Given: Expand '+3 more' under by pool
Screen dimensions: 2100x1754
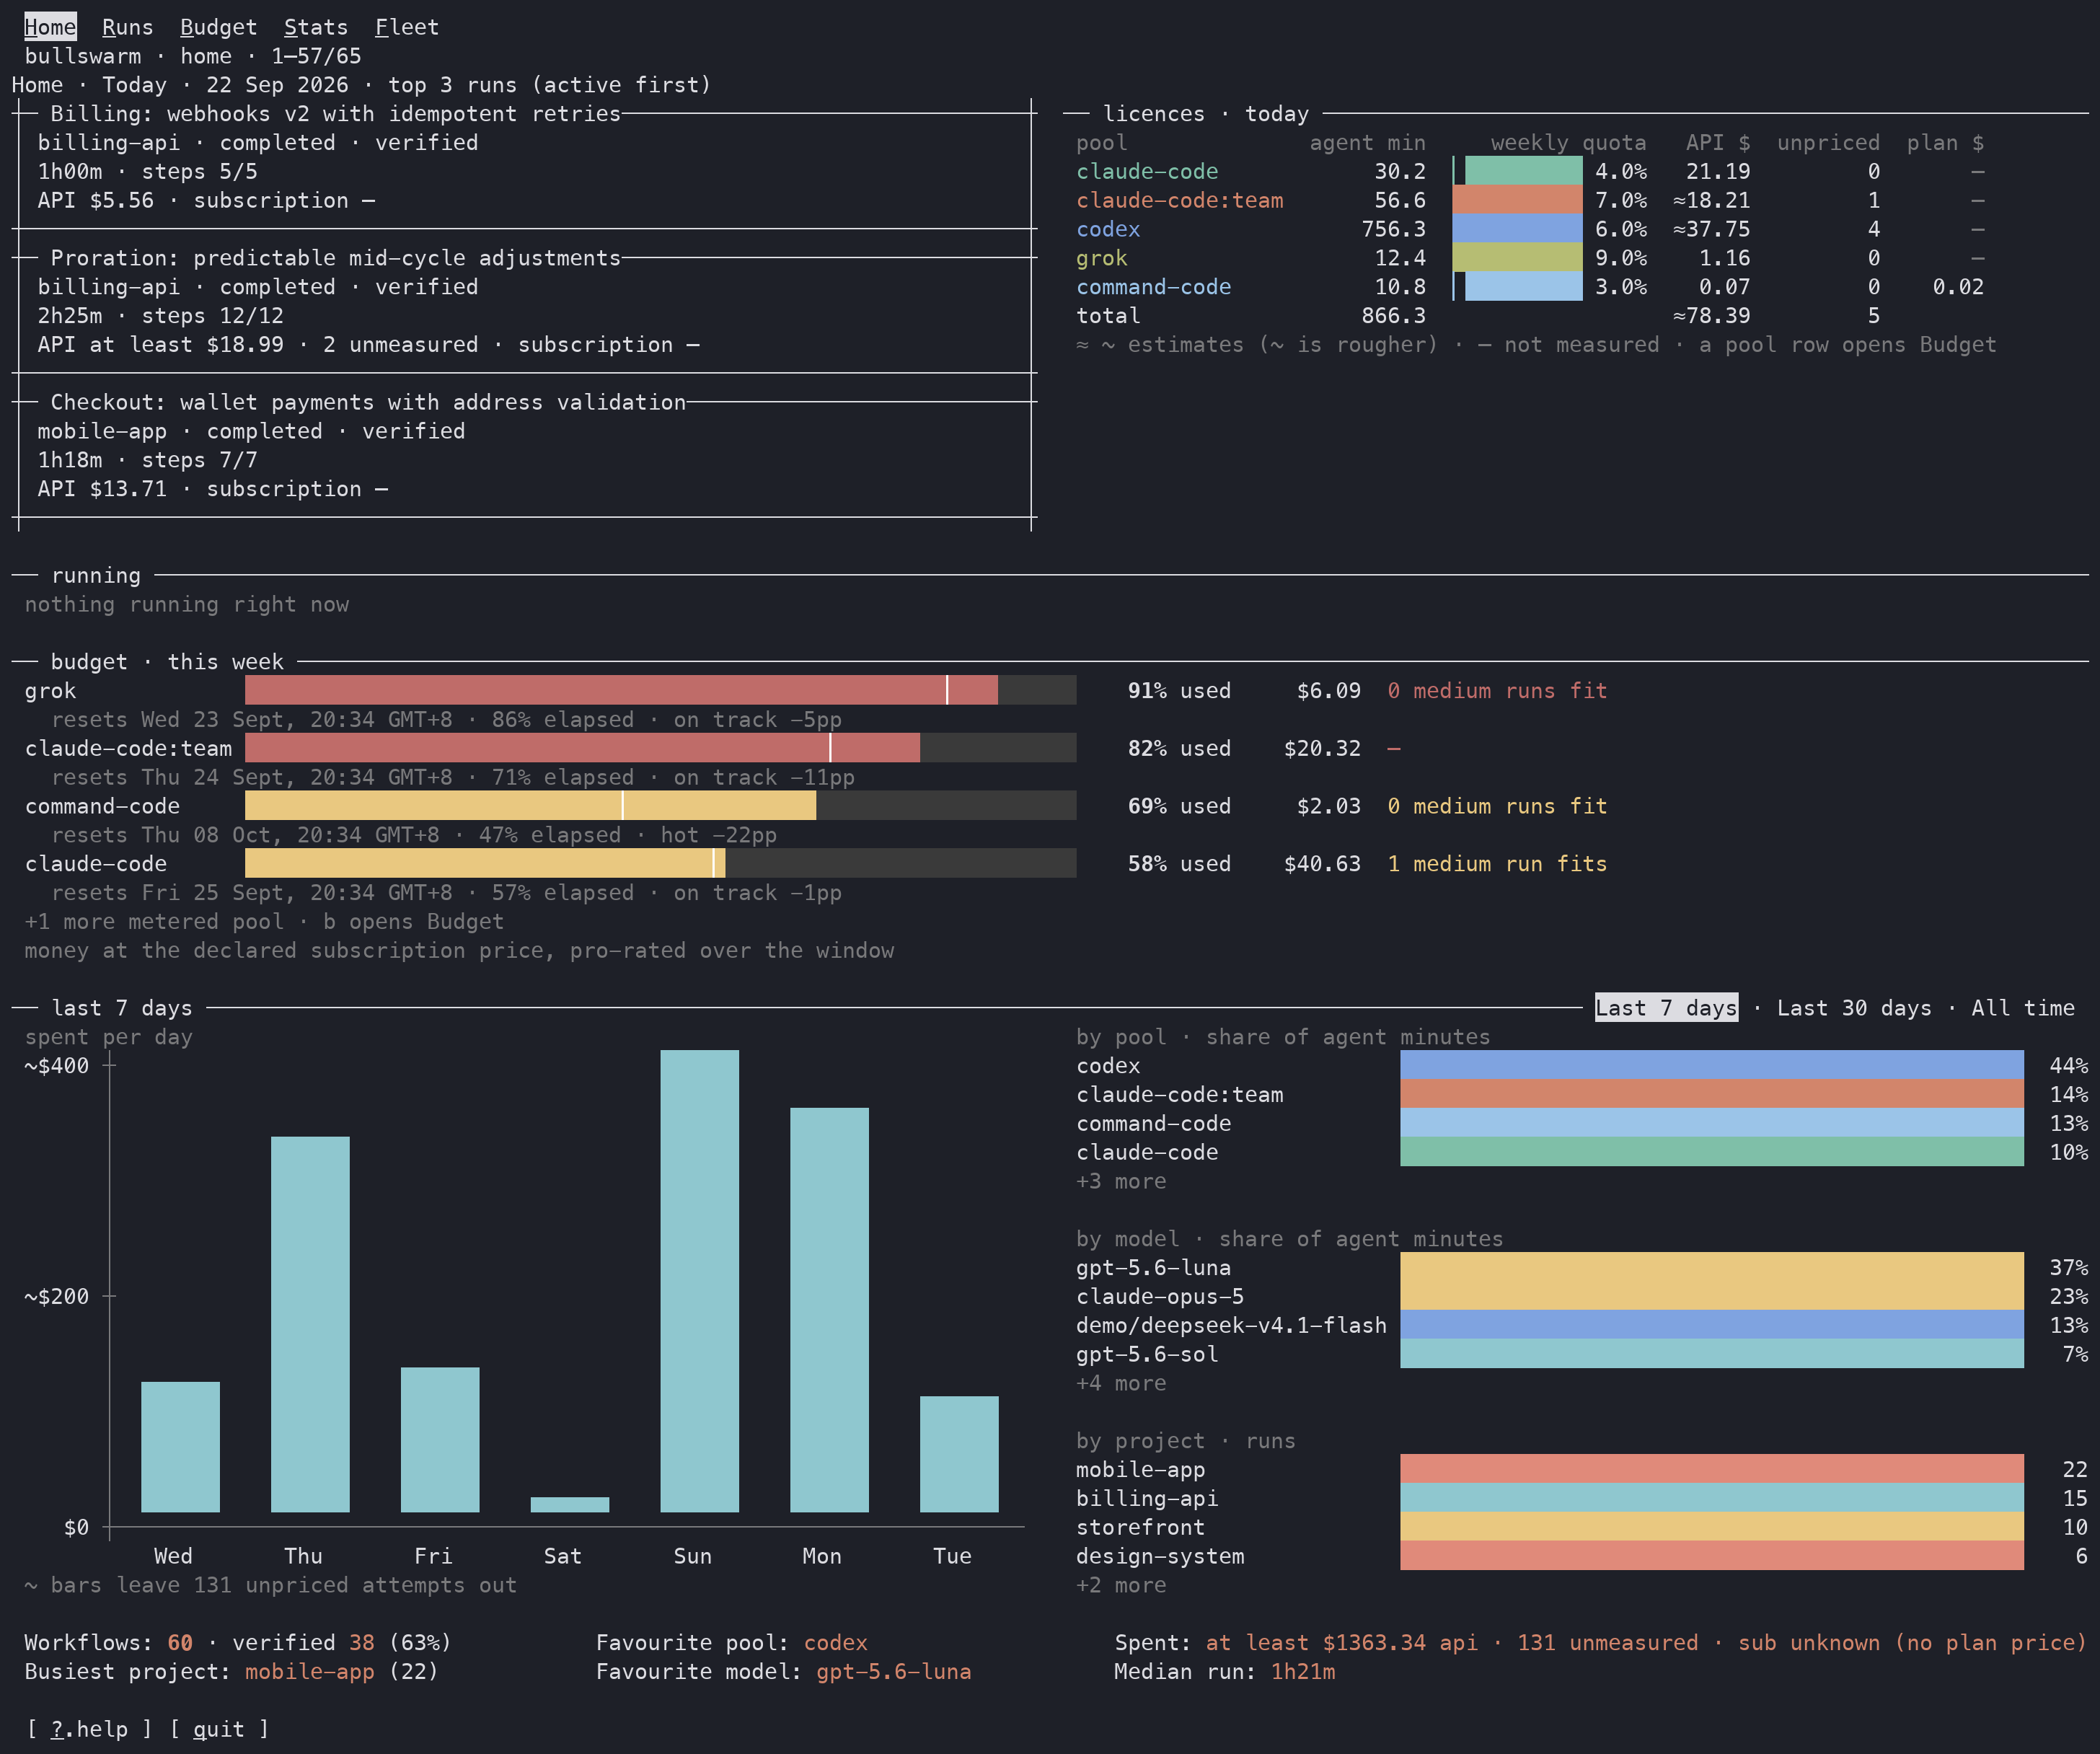Looking at the screenshot, I should (1121, 1181).
